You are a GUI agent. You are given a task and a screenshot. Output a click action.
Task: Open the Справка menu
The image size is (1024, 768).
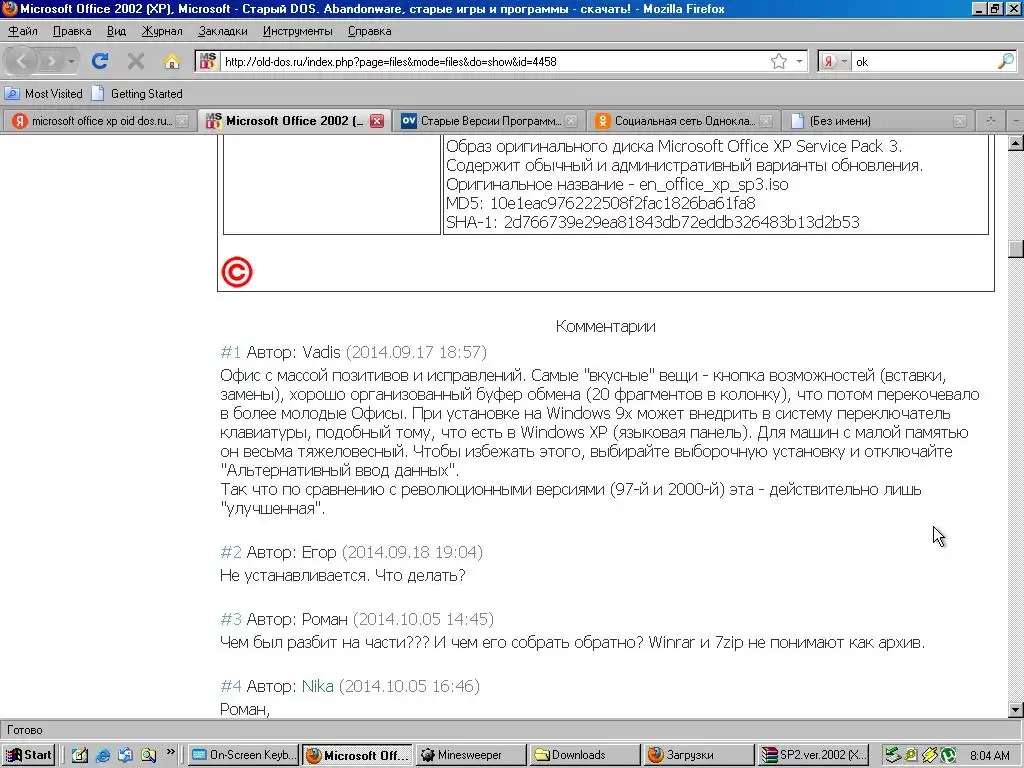369,31
